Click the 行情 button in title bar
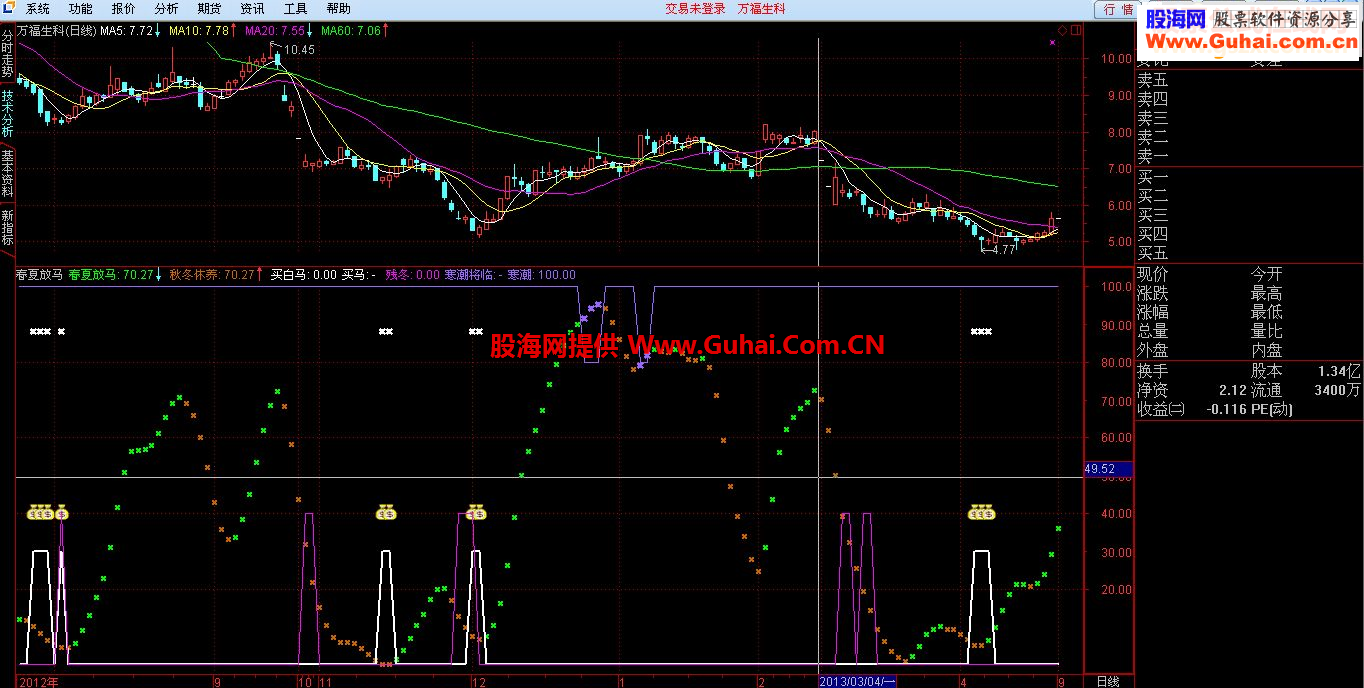 [1118, 9]
